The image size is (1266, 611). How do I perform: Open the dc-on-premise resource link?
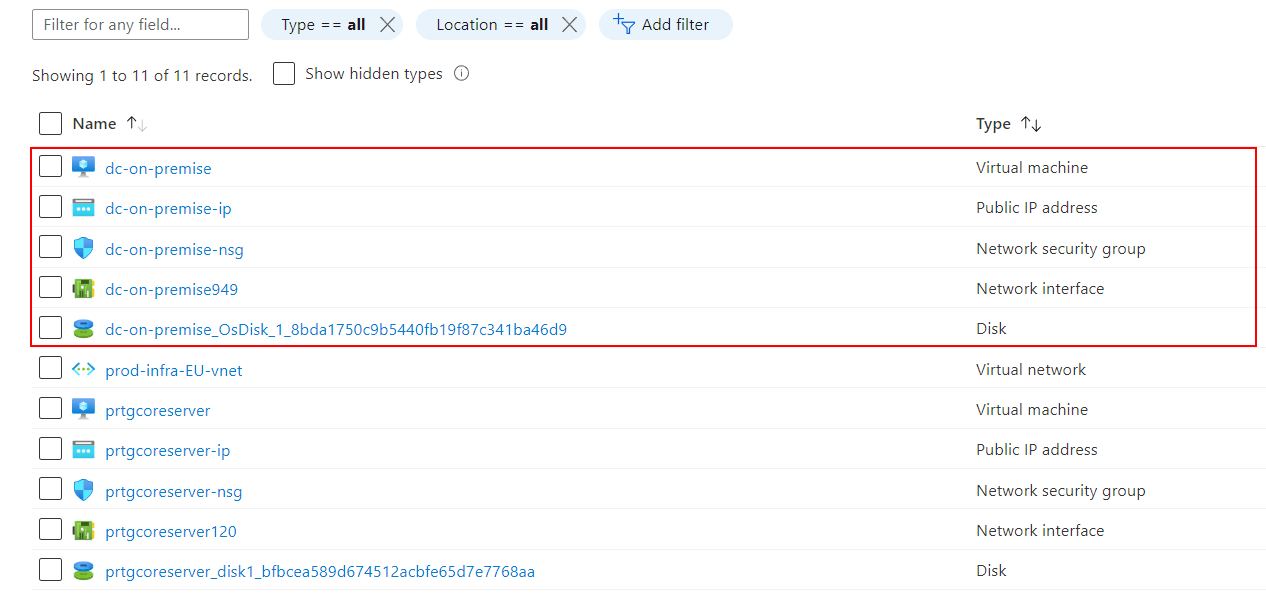(x=158, y=168)
